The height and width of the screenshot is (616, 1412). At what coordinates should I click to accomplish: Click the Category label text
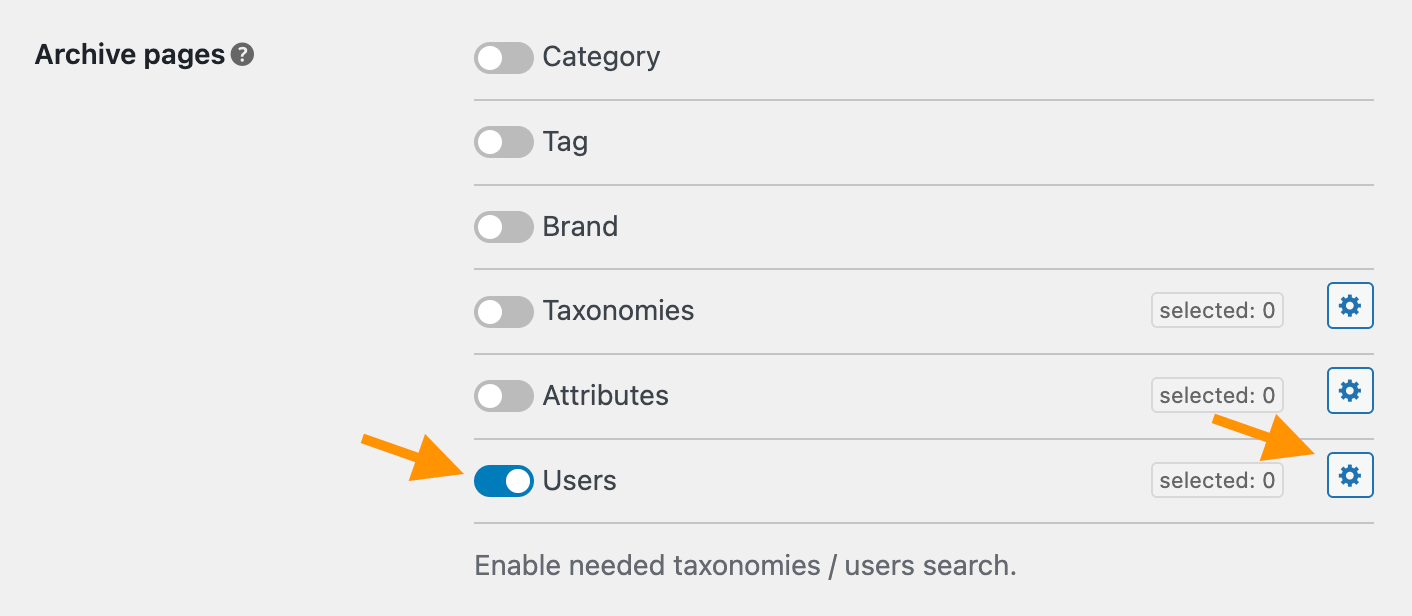[x=601, y=57]
